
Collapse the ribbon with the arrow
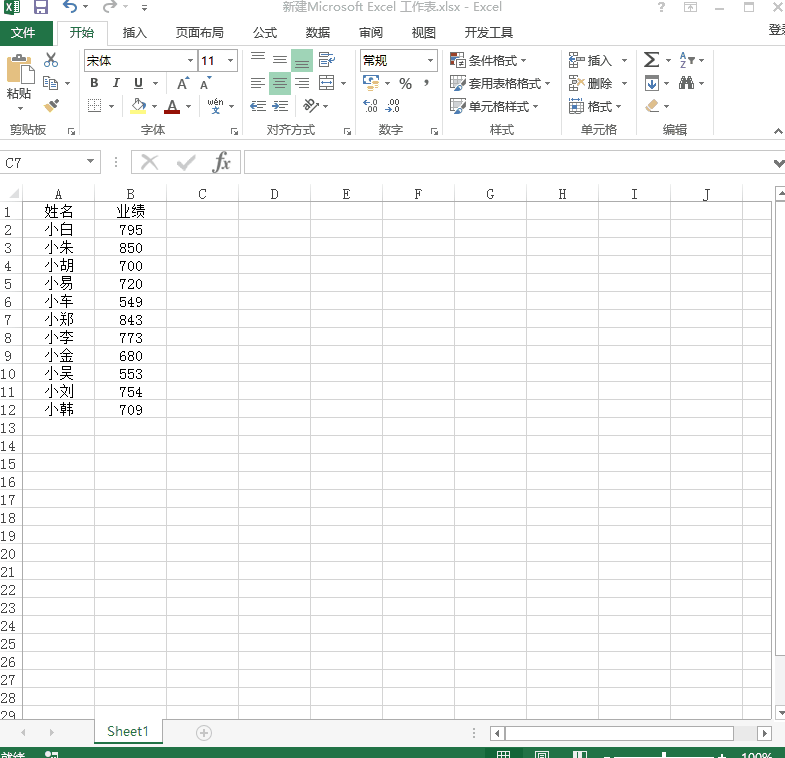(x=777, y=131)
